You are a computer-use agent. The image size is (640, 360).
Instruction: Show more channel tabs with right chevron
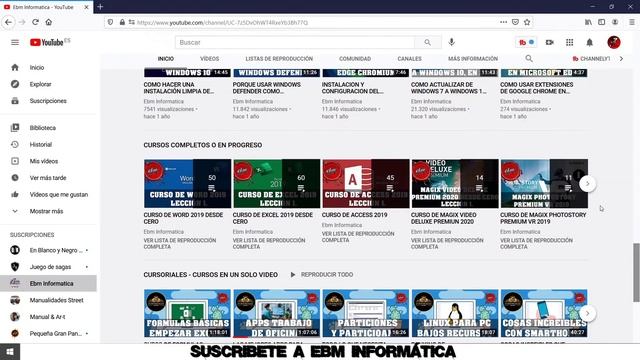621,59
